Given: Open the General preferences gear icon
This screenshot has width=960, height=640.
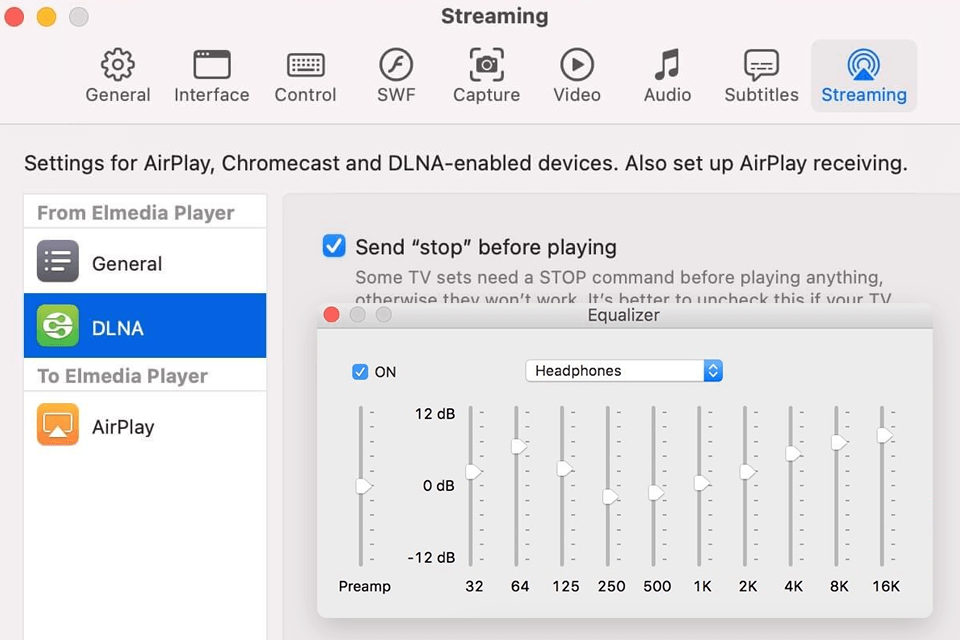Looking at the screenshot, I should (x=118, y=64).
